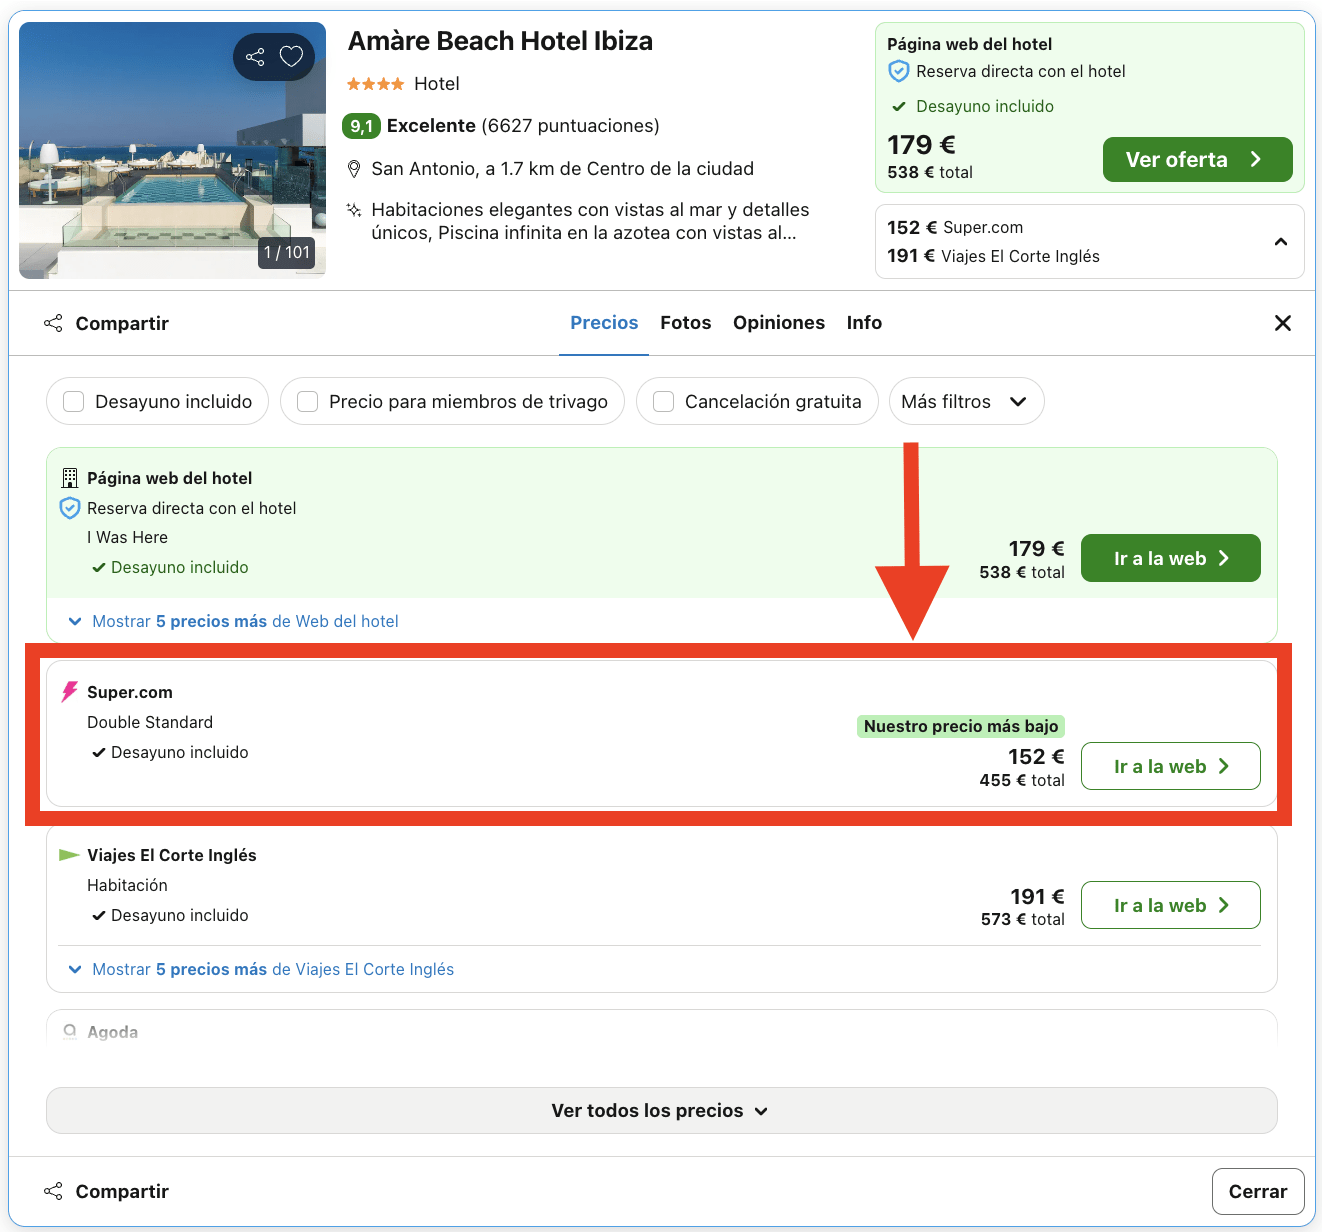Click Compartir share at top of tab bar
This screenshot has width=1322, height=1232.
click(x=106, y=323)
